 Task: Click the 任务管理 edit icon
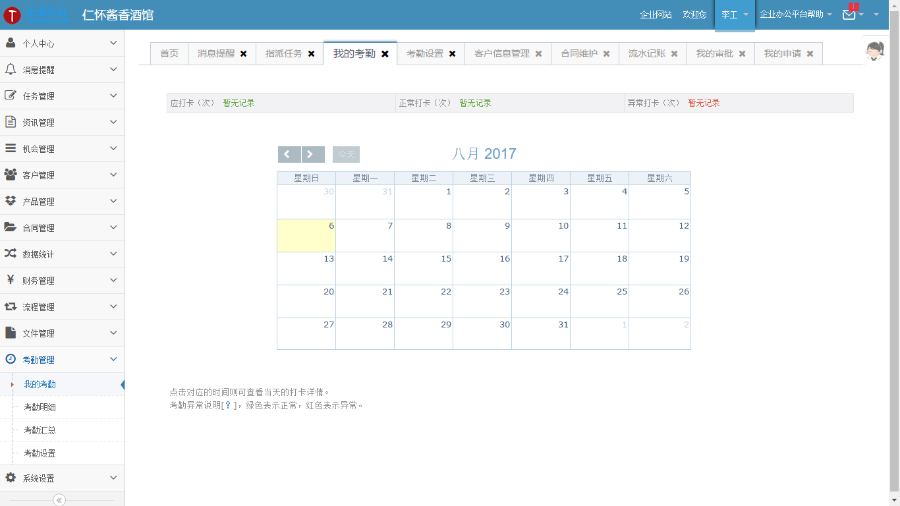(x=10, y=96)
